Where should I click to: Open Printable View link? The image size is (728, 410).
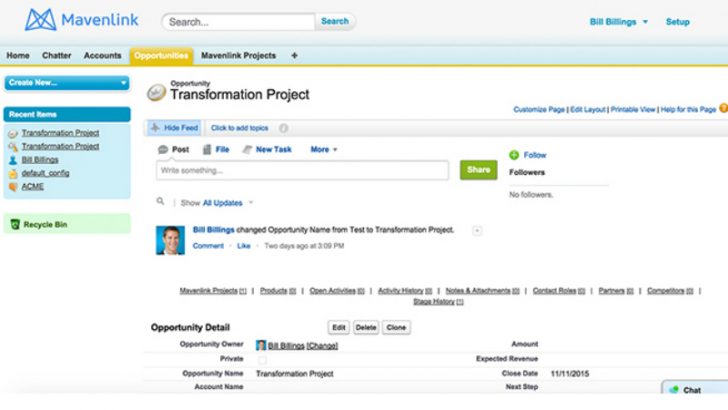633,110
